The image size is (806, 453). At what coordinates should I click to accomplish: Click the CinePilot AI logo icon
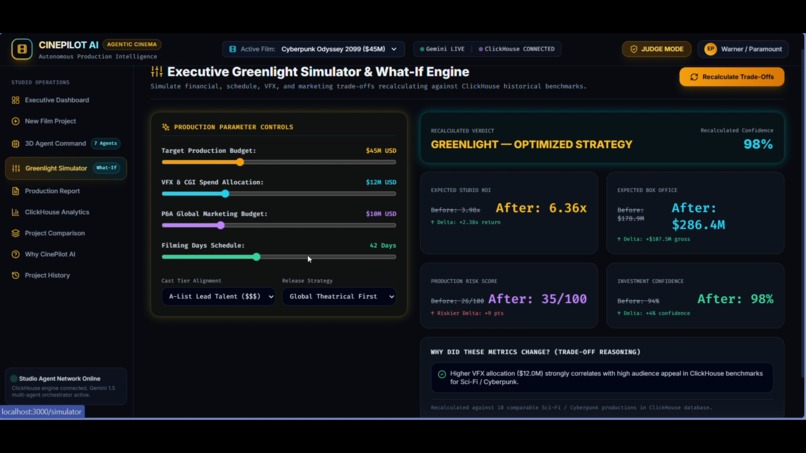pos(22,49)
